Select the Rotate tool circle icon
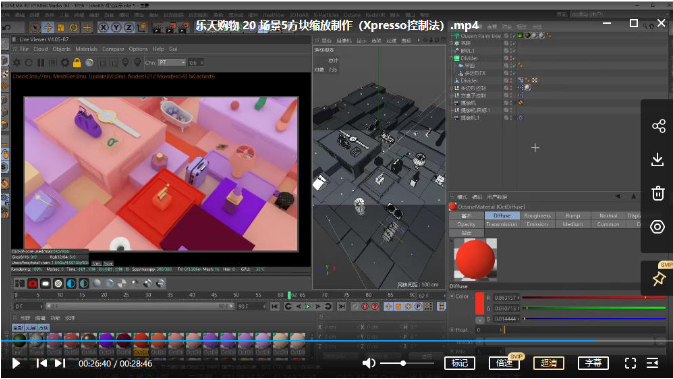Image resolution: width=673 pixels, height=379 pixels. point(73,27)
